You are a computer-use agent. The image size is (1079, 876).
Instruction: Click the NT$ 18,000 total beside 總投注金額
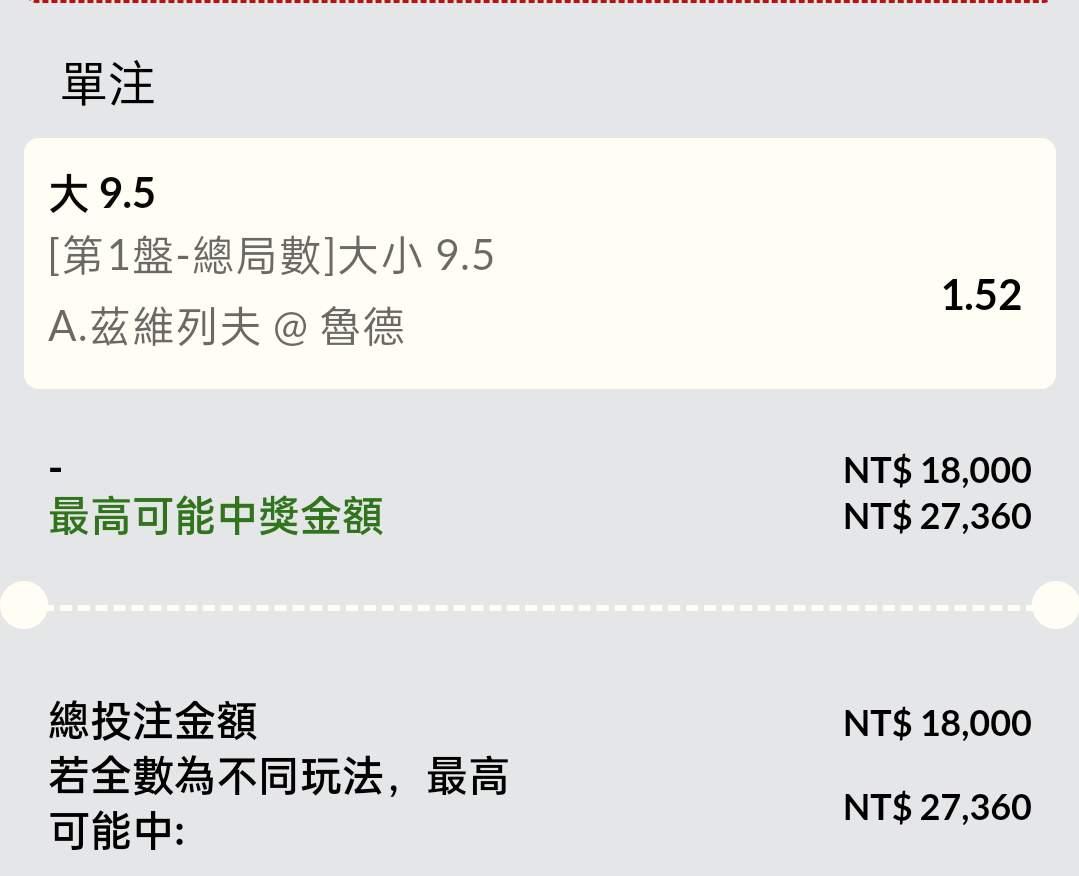[x=937, y=723]
